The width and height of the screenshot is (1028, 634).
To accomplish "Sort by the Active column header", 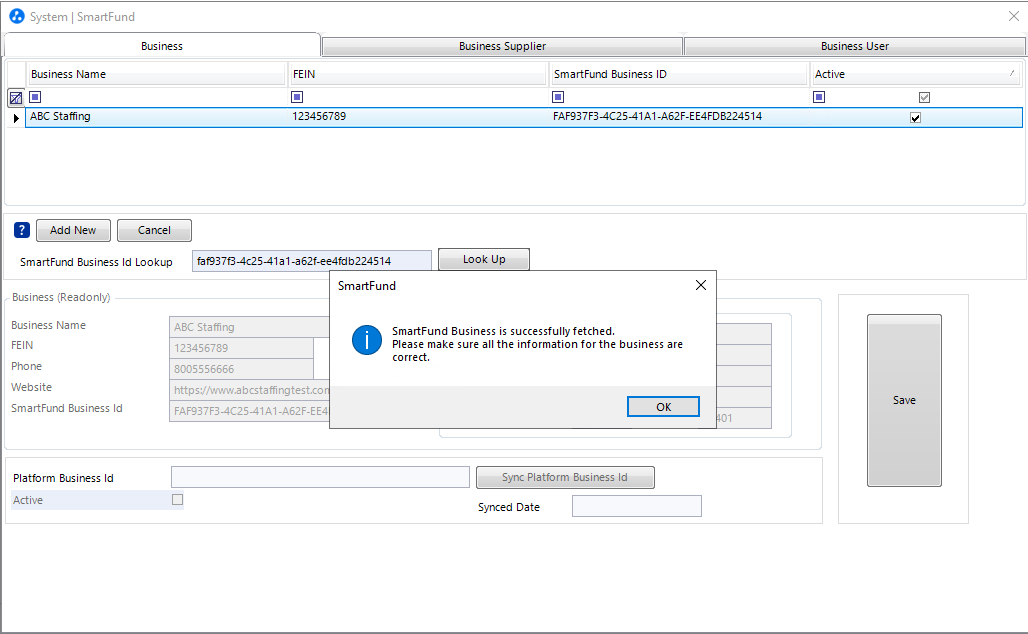I will point(917,74).
